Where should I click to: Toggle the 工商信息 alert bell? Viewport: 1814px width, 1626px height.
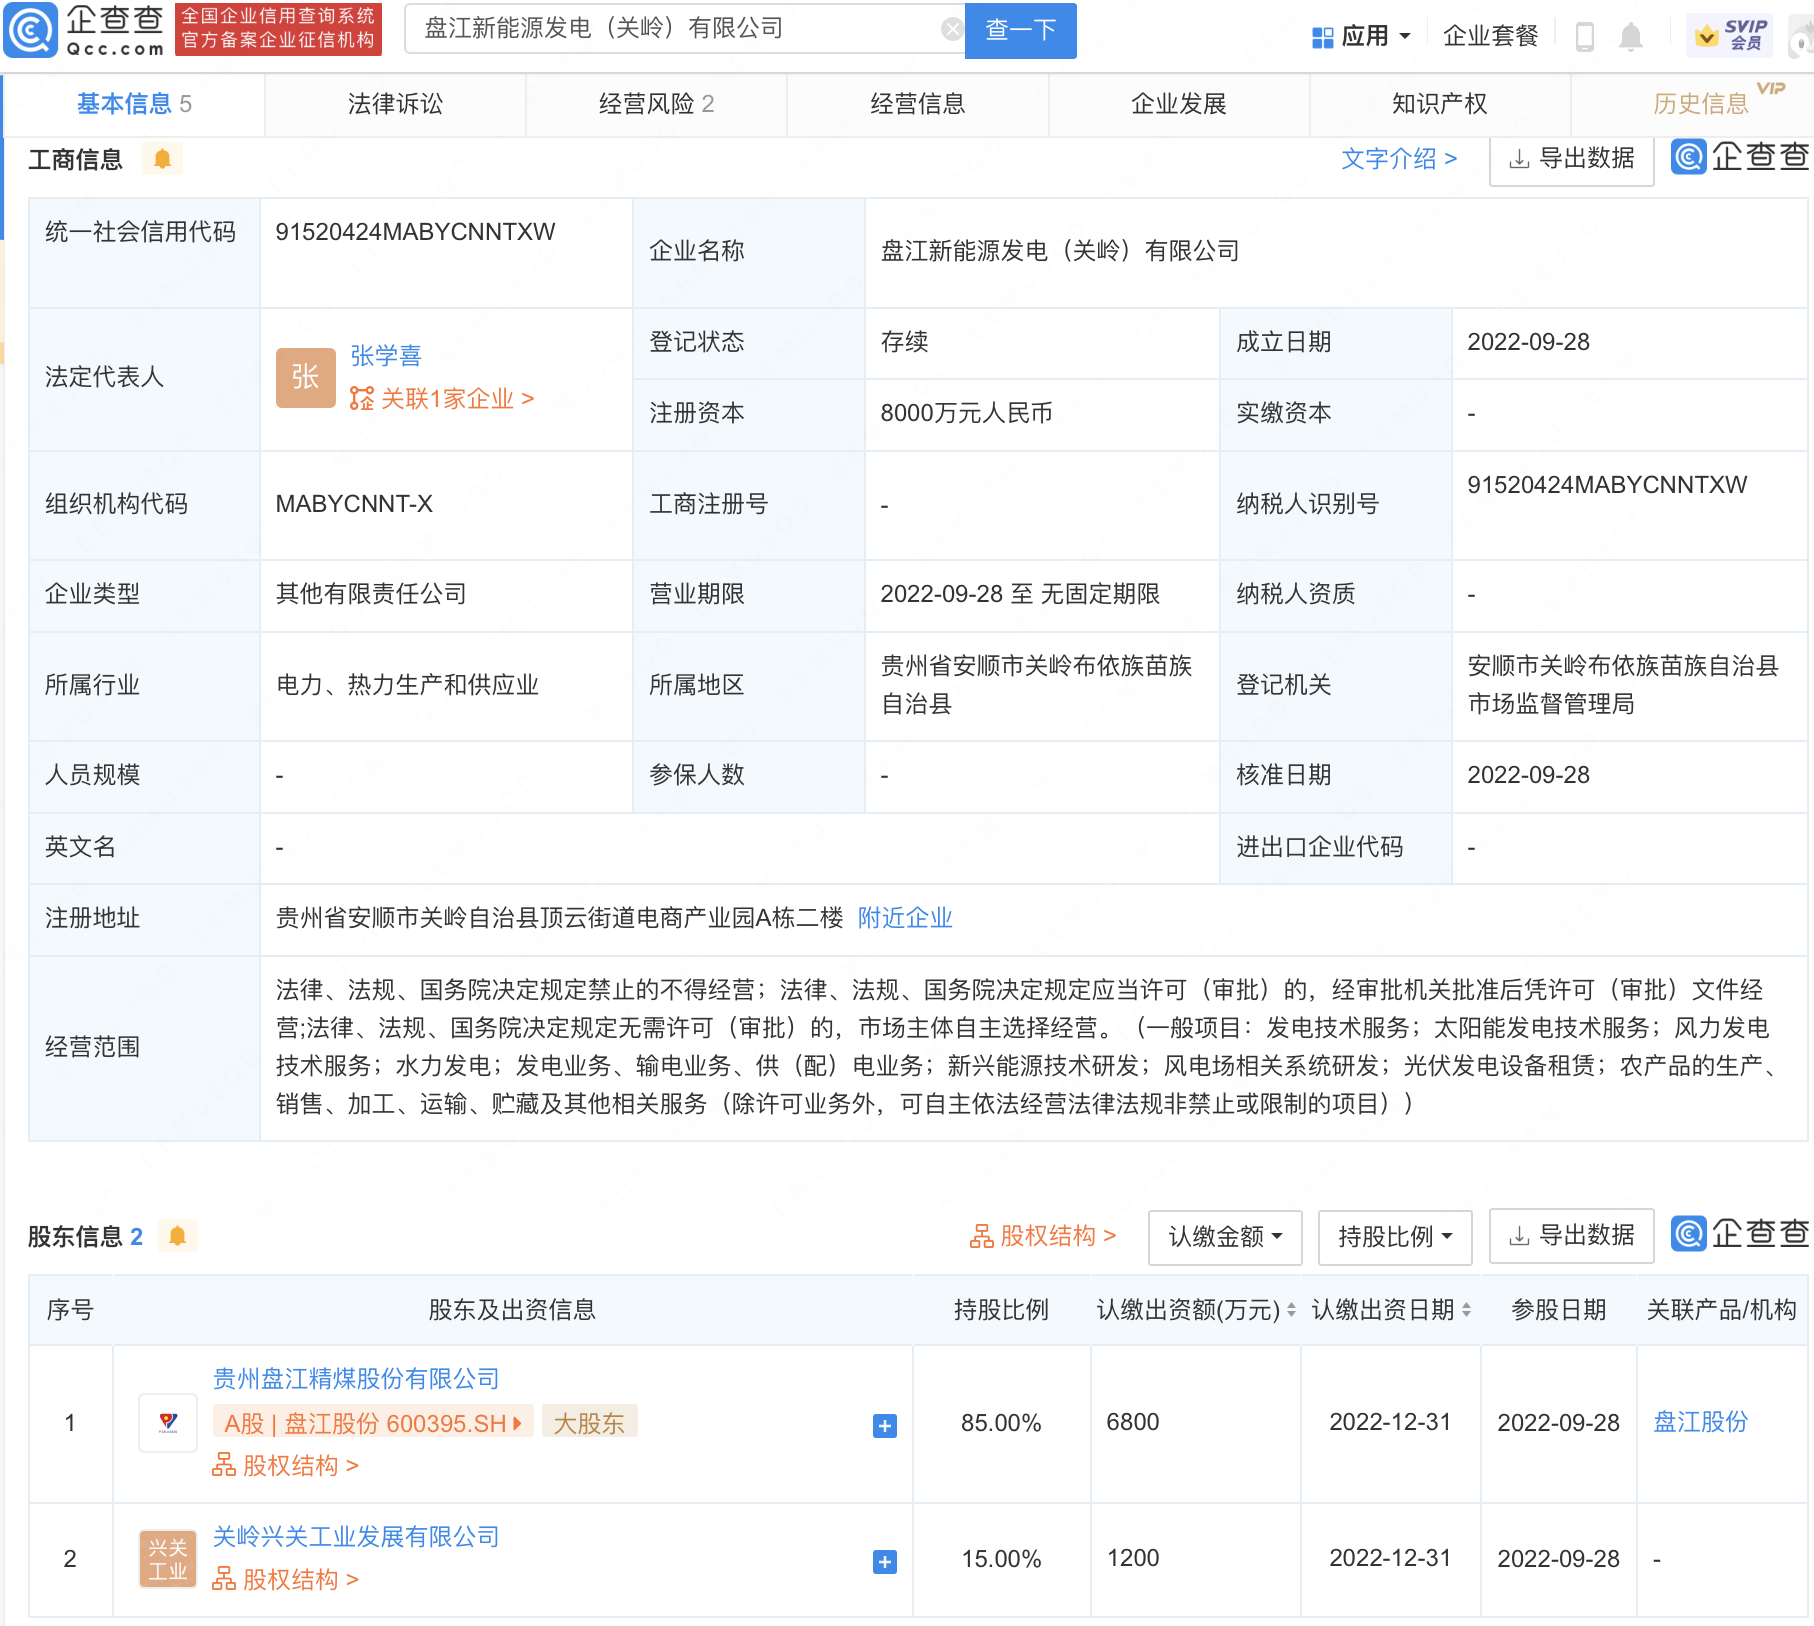(x=163, y=158)
